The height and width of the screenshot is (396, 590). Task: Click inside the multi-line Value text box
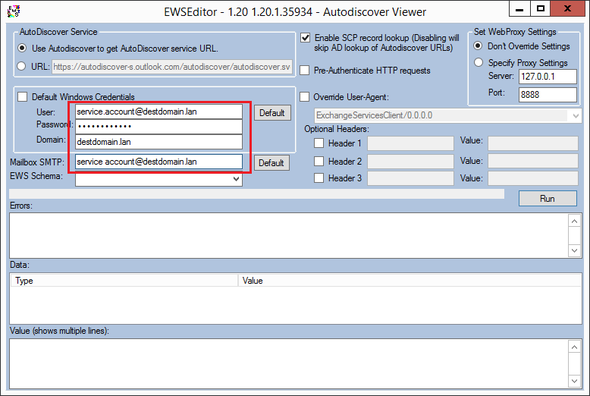pos(289,364)
